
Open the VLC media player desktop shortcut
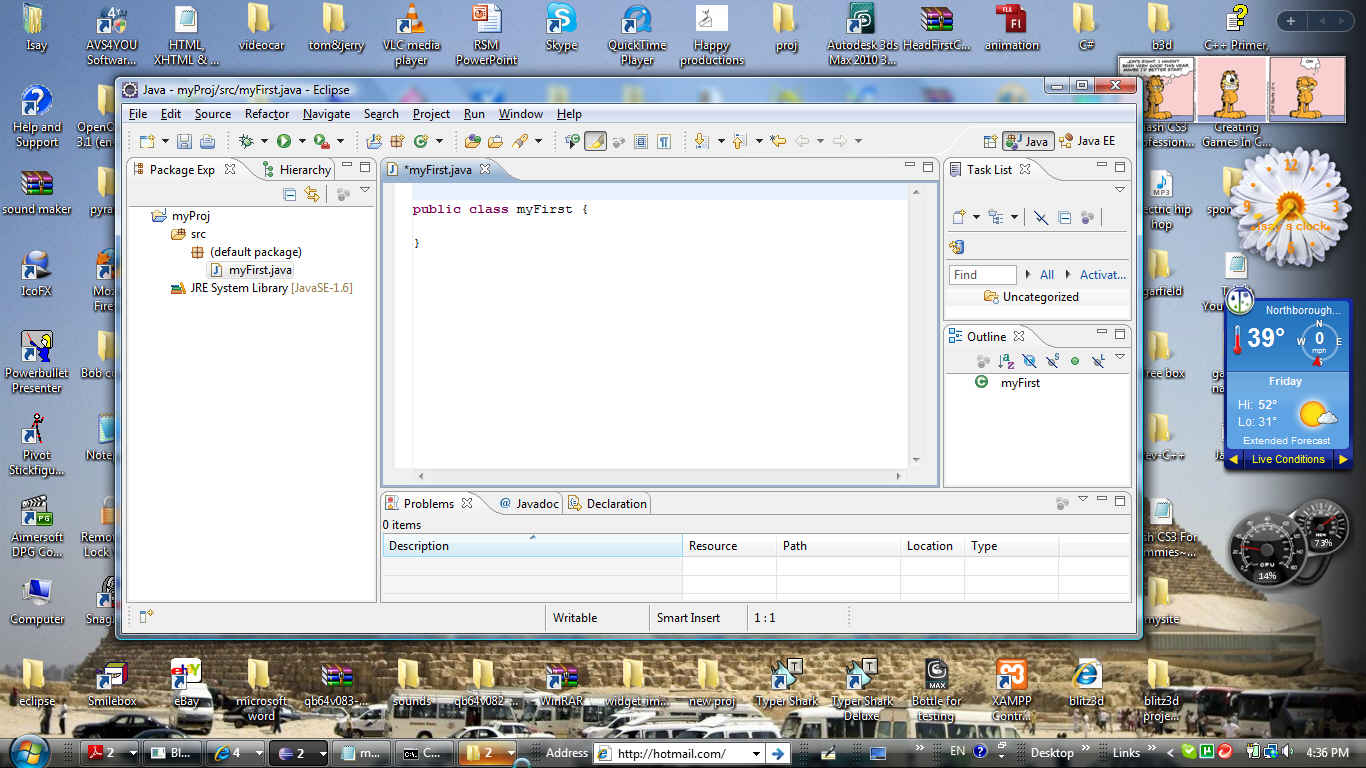click(x=411, y=34)
